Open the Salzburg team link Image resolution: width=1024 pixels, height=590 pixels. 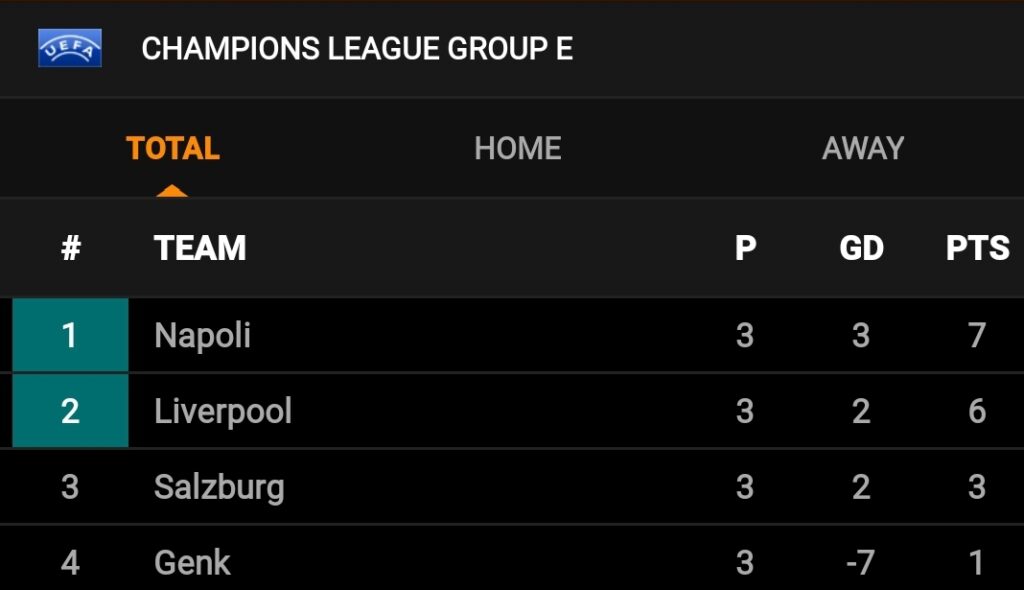tap(219, 487)
